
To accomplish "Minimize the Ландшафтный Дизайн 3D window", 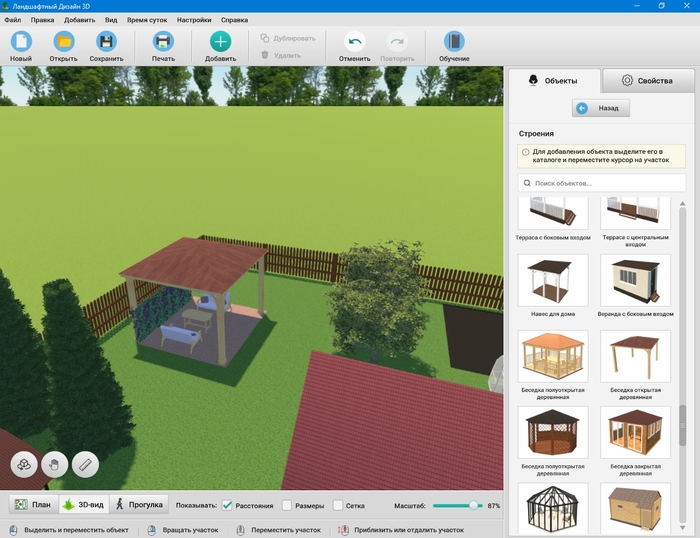I will (637, 6).
